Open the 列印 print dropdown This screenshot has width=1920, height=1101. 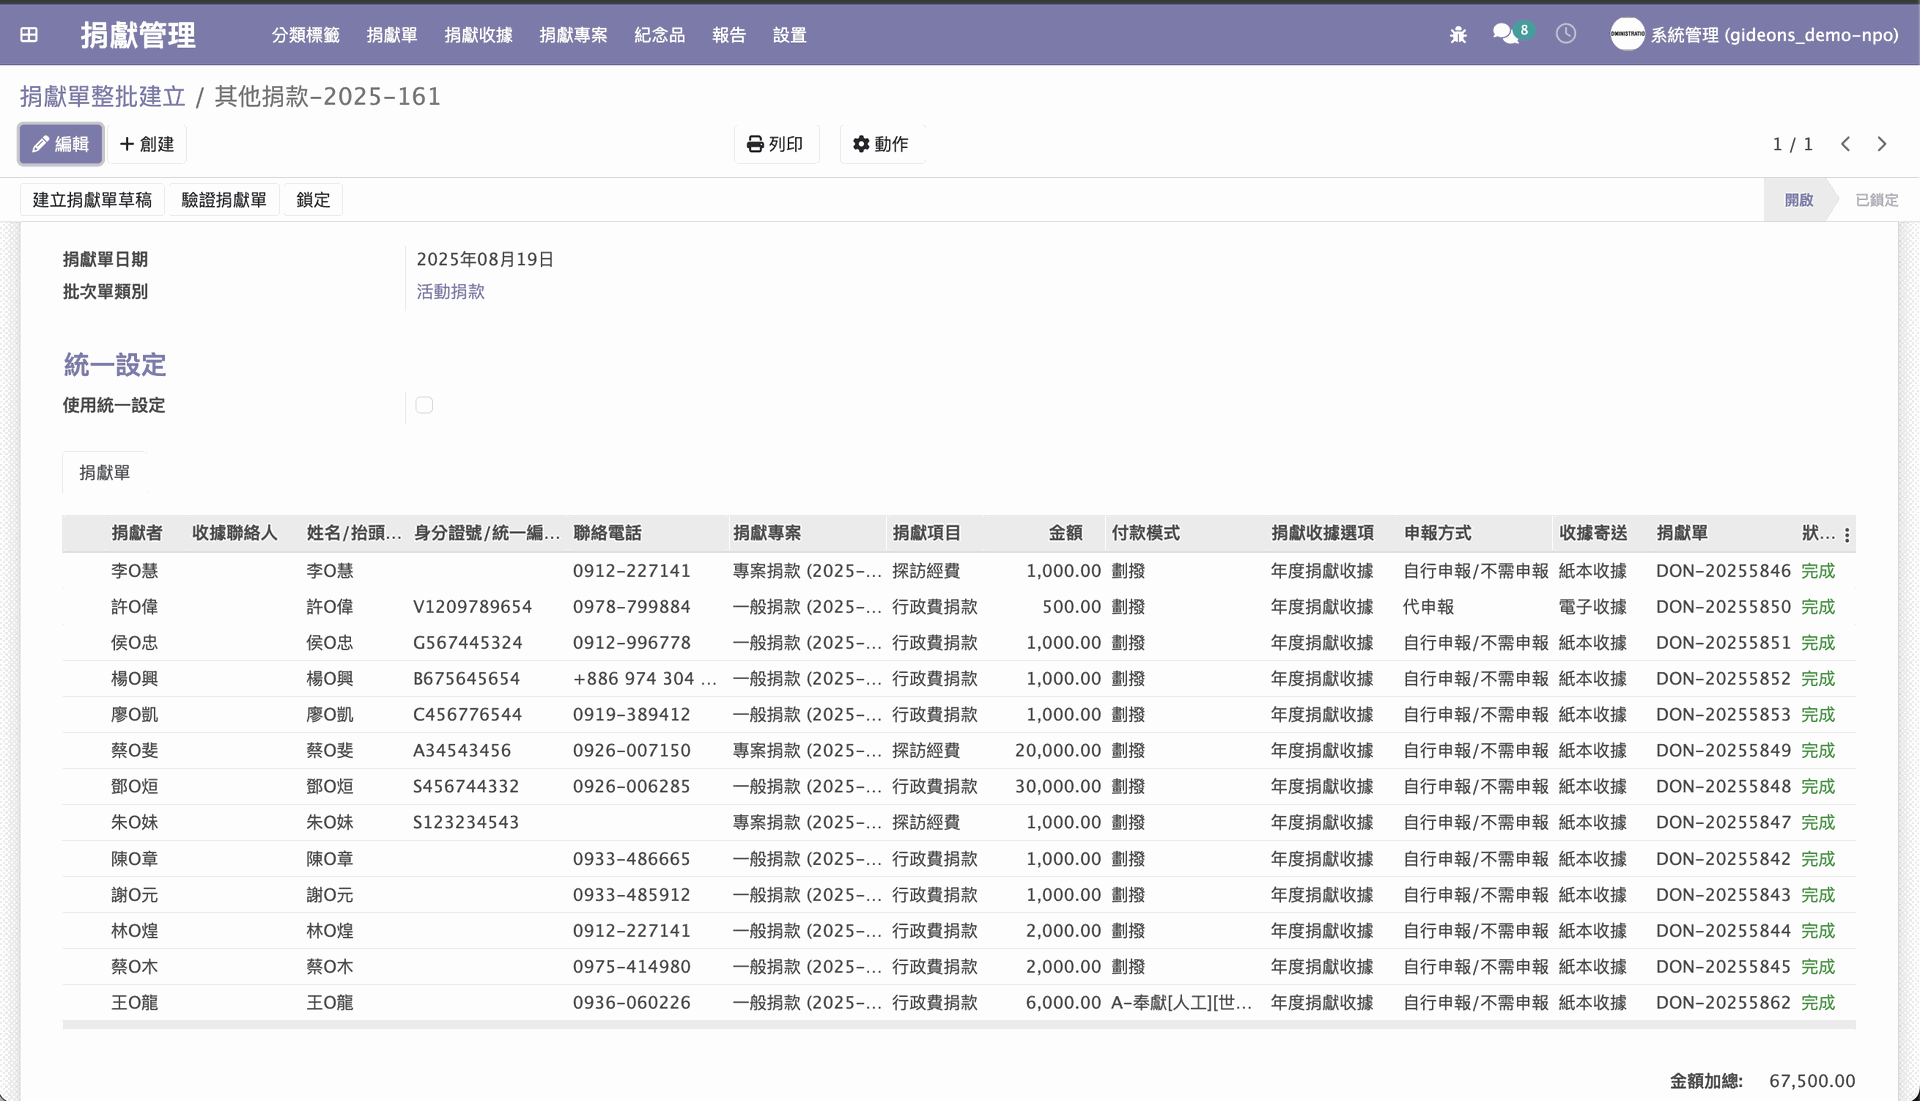pos(776,144)
